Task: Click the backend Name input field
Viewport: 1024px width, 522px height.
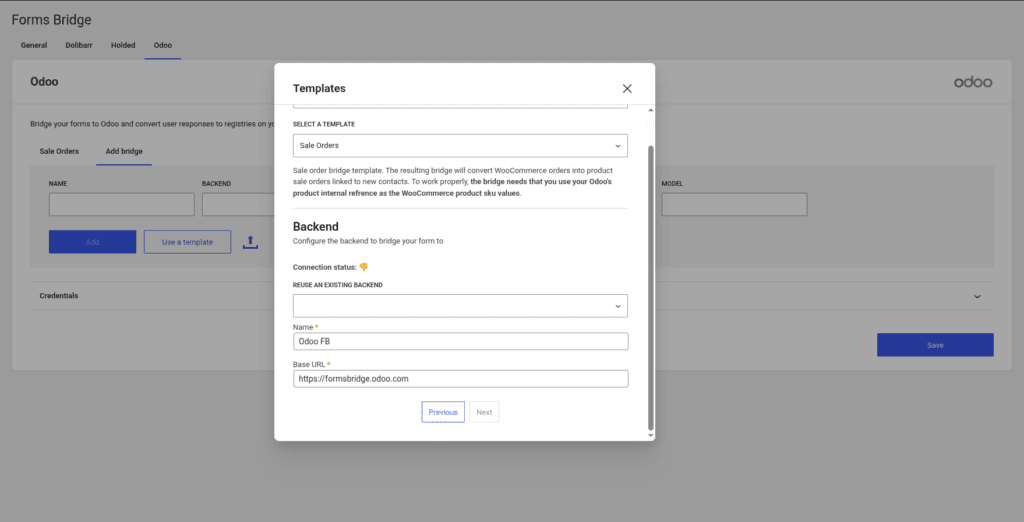Action: click(x=460, y=341)
